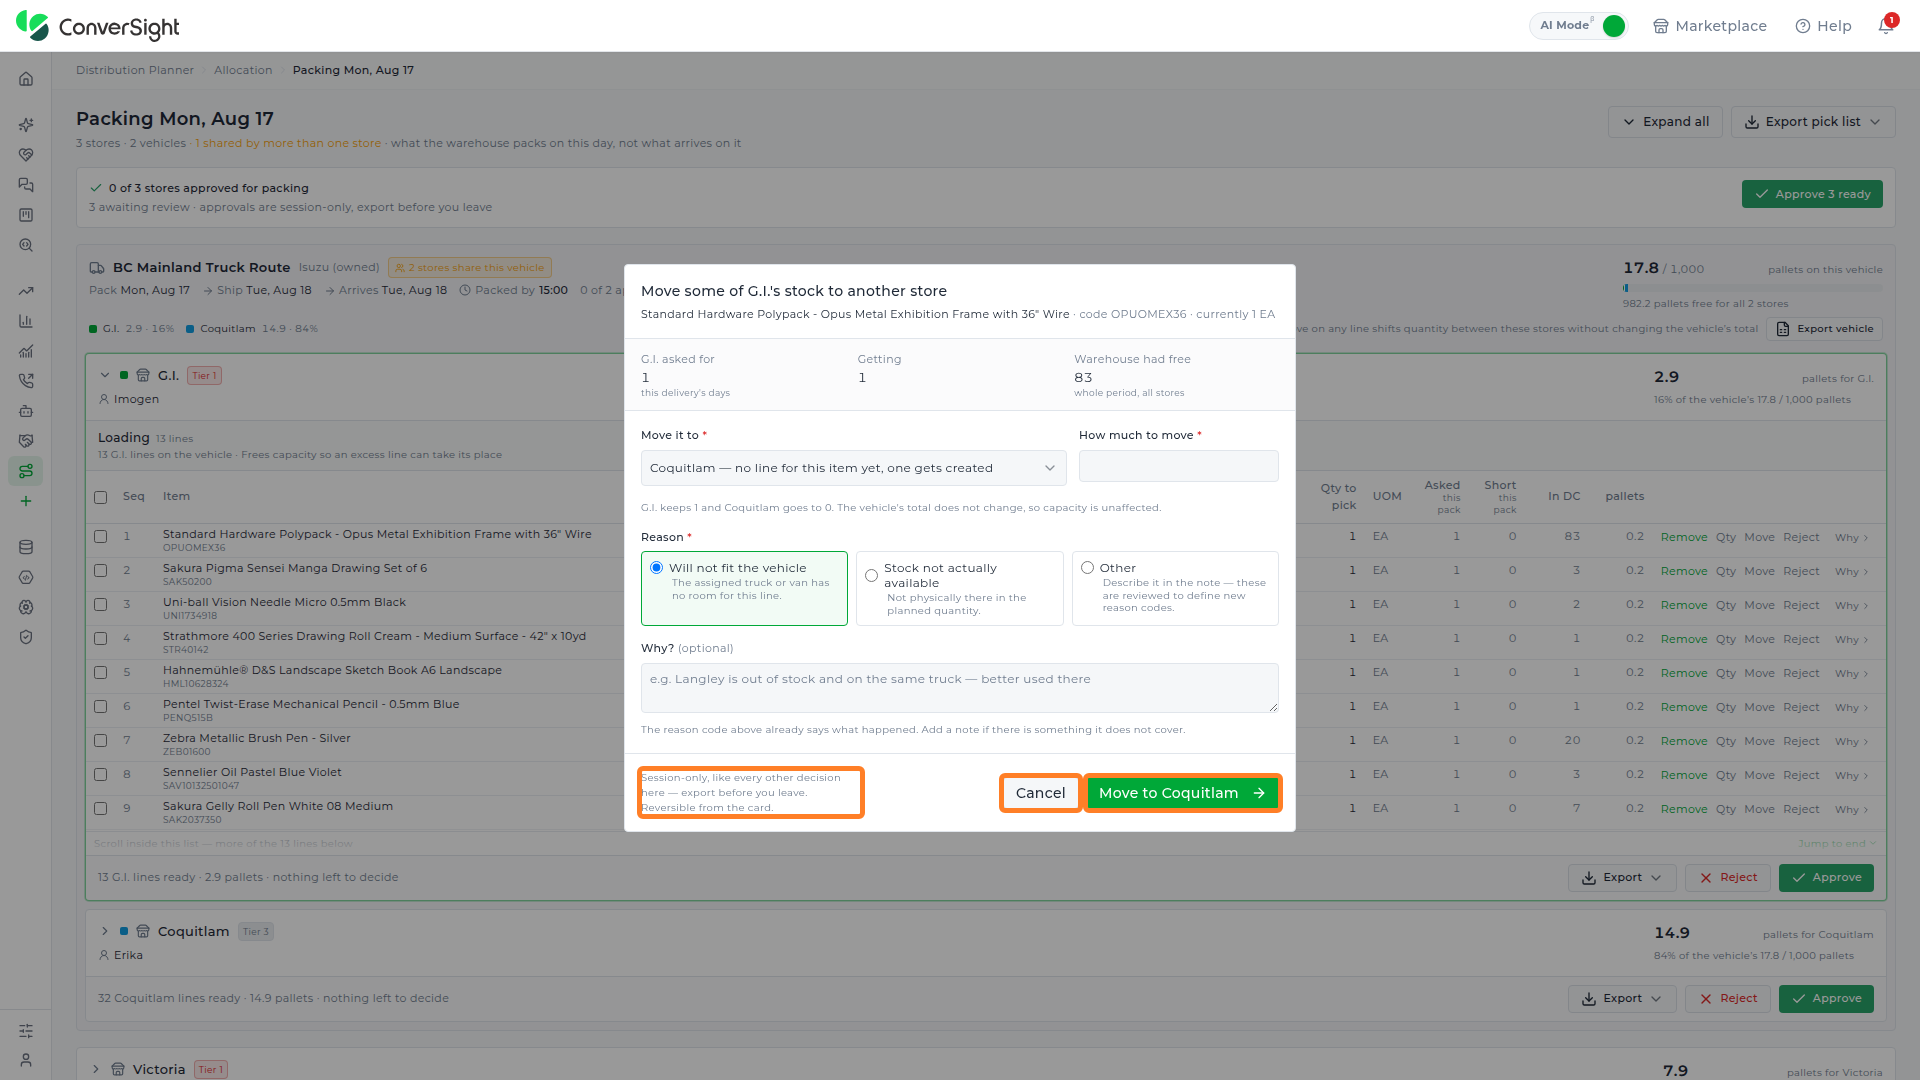Open the phone call icon in sidebar
1920x1080 pixels.
click(26, 381)
